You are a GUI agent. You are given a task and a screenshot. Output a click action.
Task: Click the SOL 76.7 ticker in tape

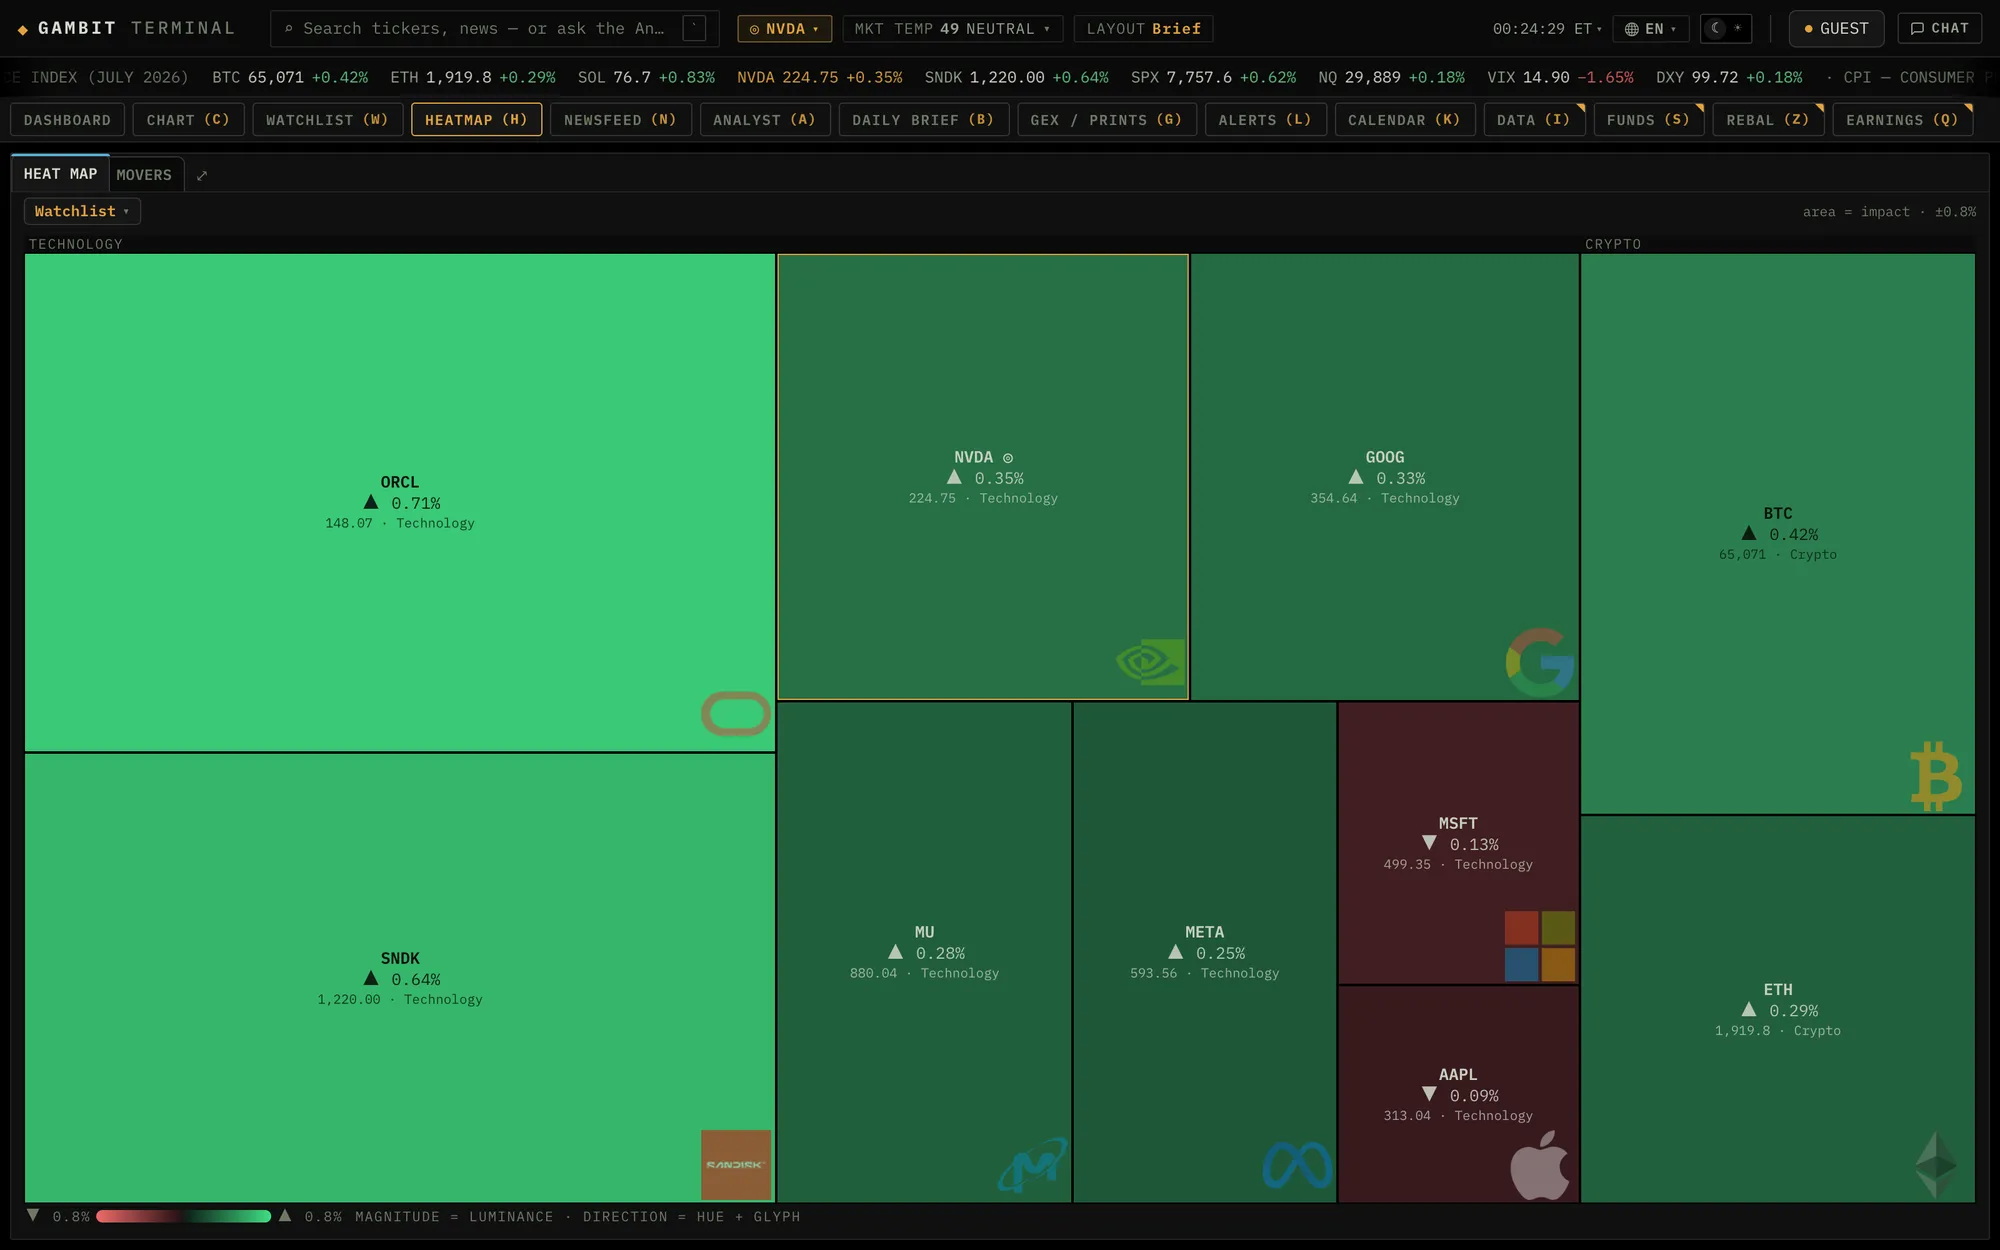[x=646, y=78]
